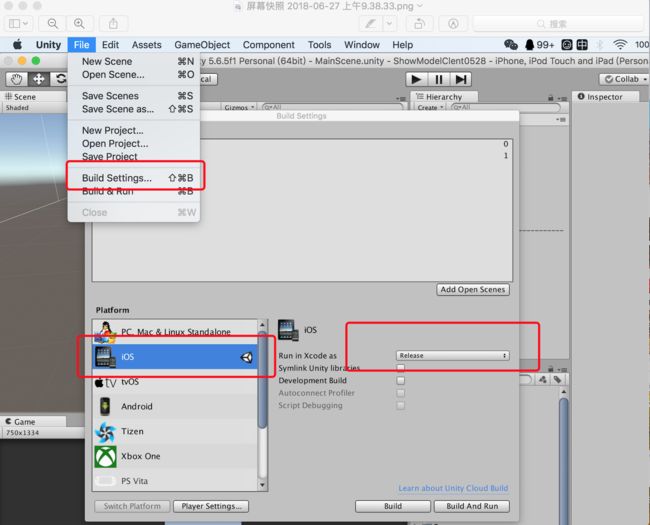Screen dimensions: 650x525
Task: Choose Build & Run from File menu
Action: (x=134, y=191)
